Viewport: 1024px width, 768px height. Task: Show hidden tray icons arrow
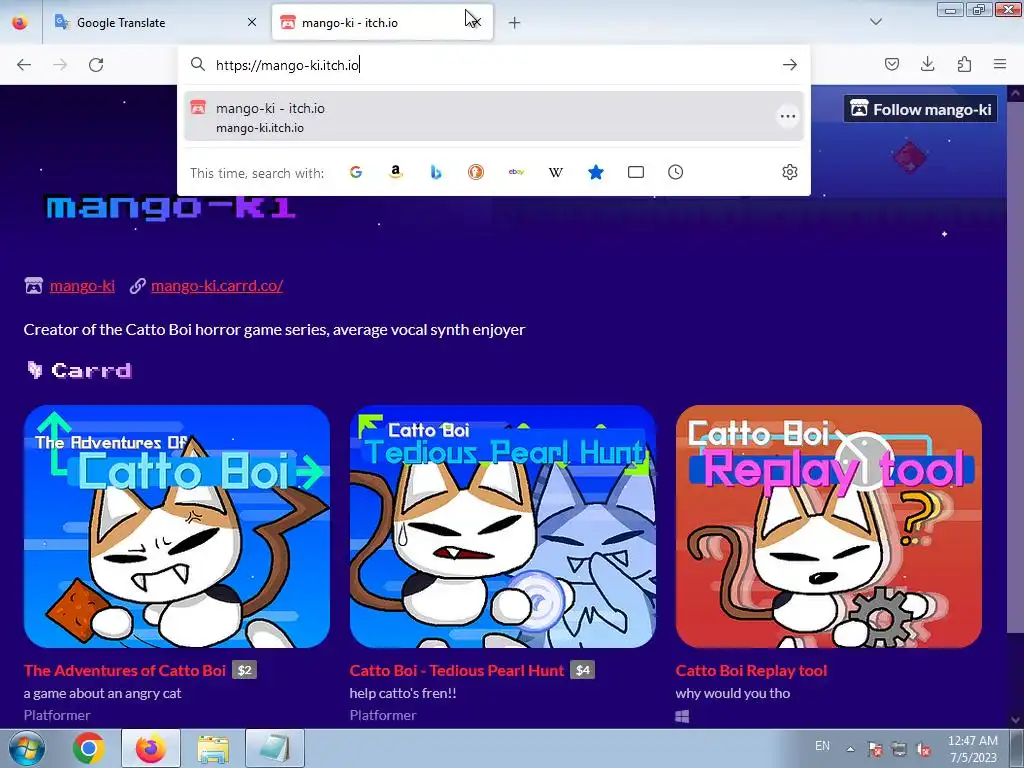point(850,749)
